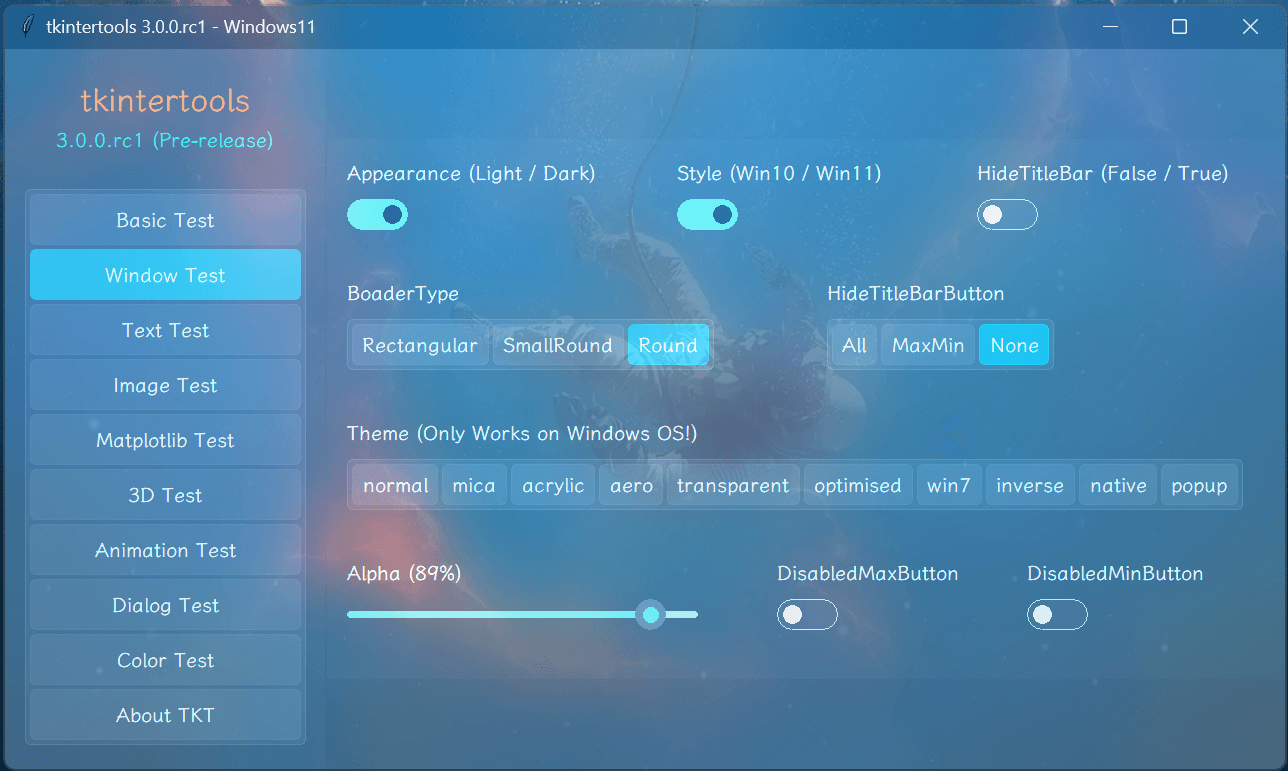The image size is (1288, 771).
Task: Select None under HideTitleBarButton
Action: (1014, 345)
